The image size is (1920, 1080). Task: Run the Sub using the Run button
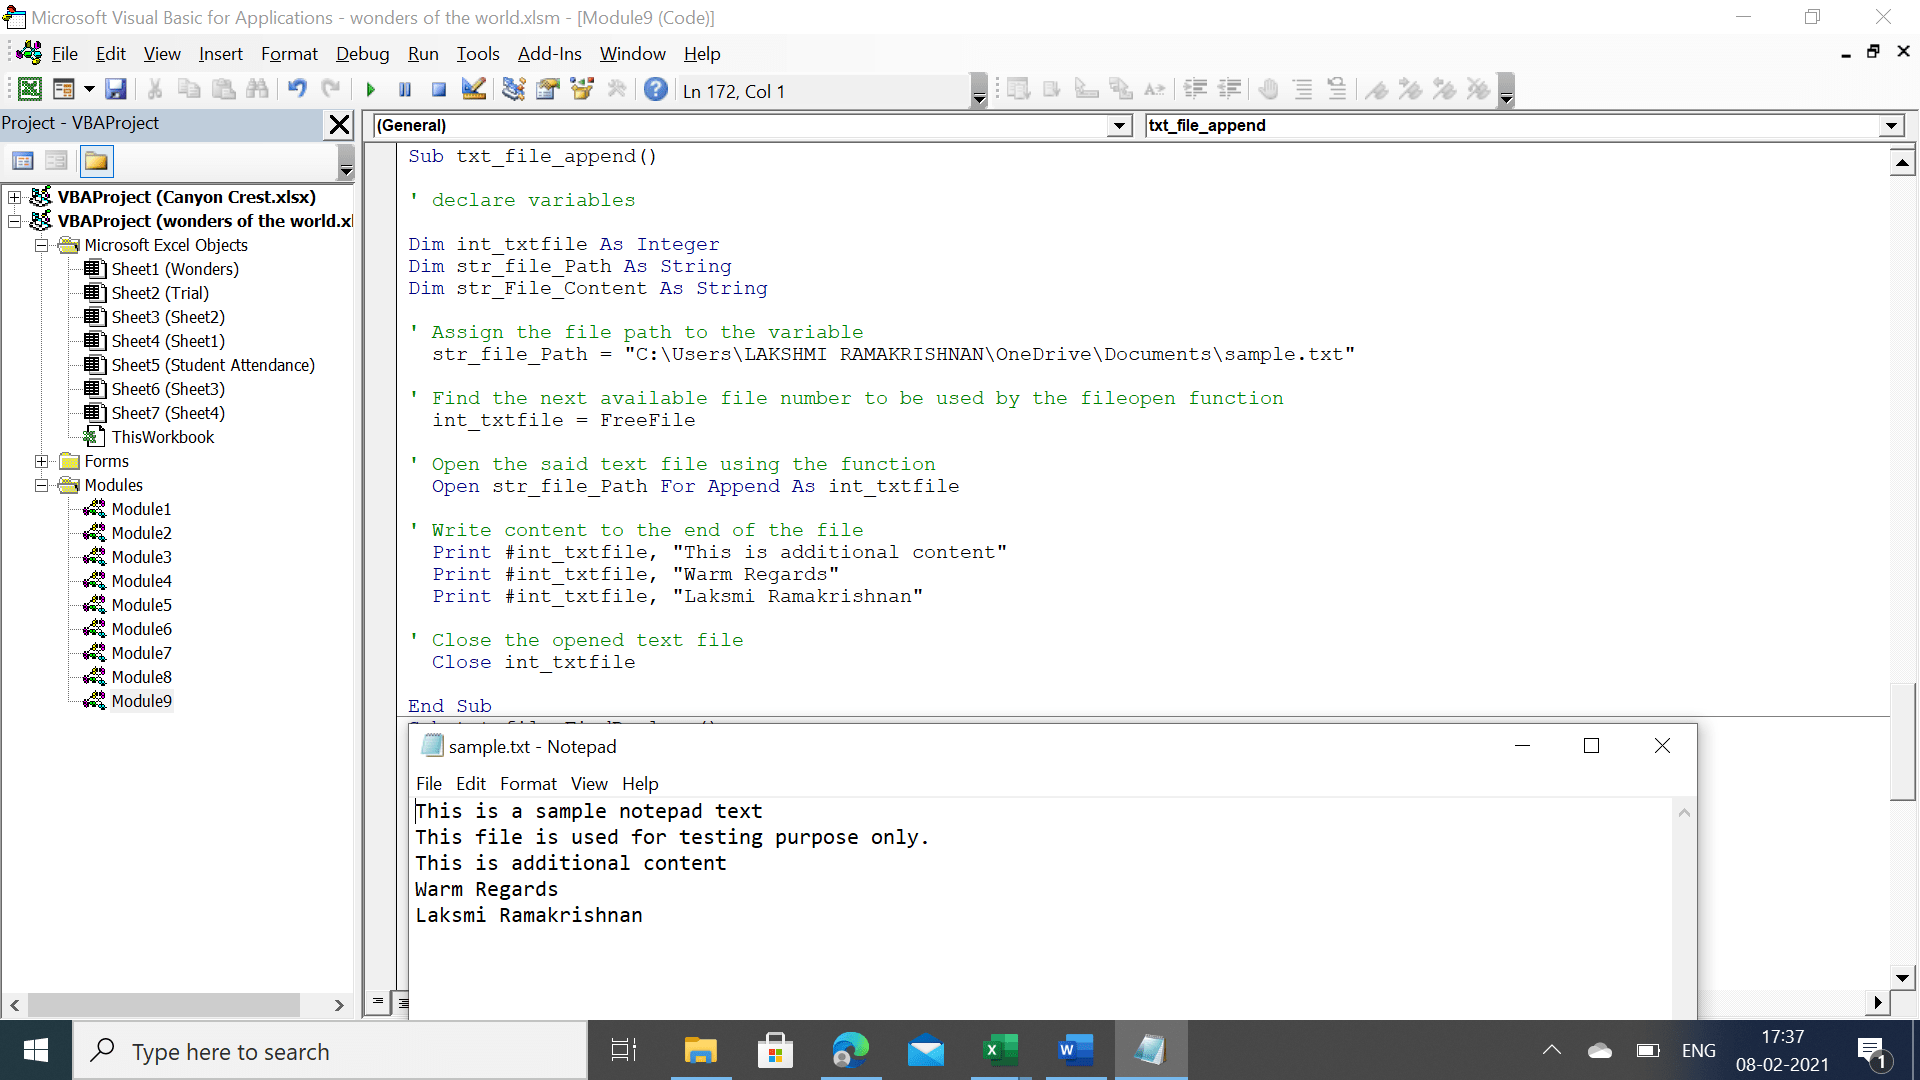tap(371, 89)
